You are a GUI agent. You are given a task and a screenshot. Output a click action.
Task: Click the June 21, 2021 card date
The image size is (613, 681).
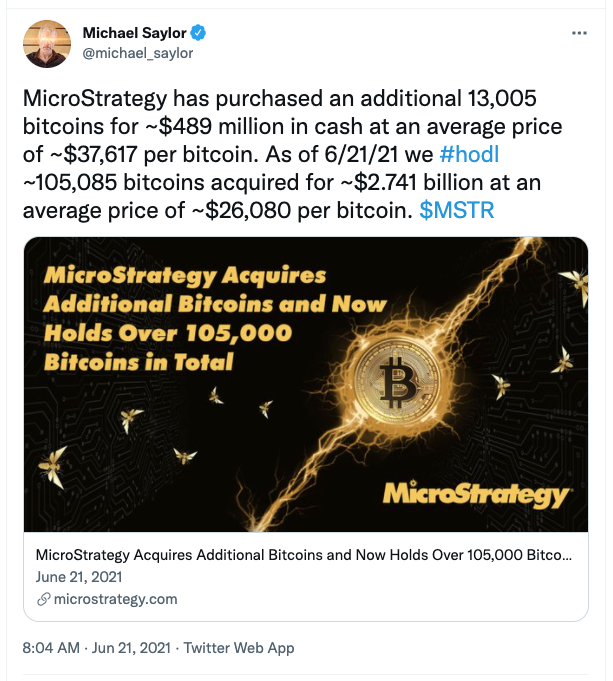[78, 577]
